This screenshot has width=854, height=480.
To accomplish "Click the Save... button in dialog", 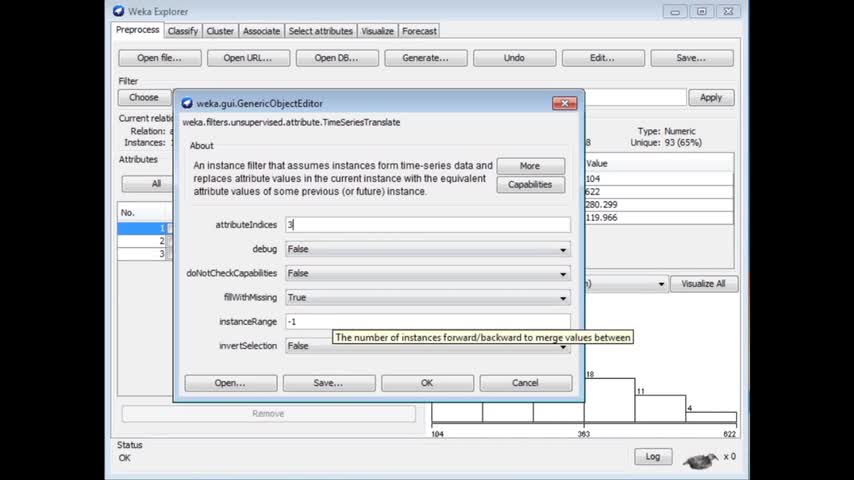I will tap(329, 383).
